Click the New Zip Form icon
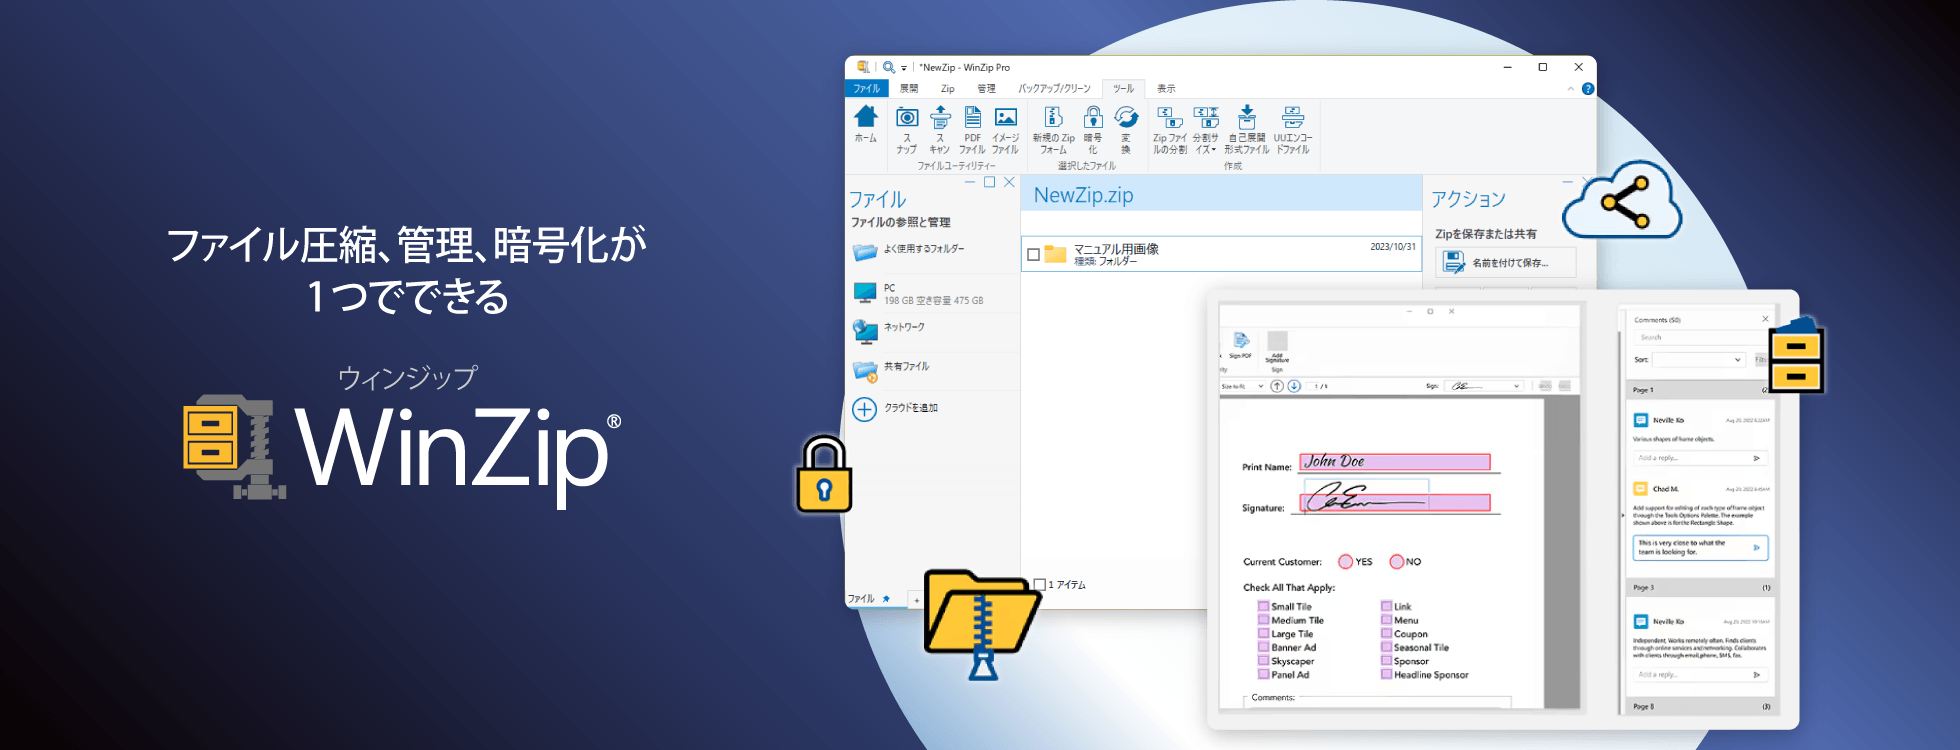1960x750 pixels. coord(1053,117)
